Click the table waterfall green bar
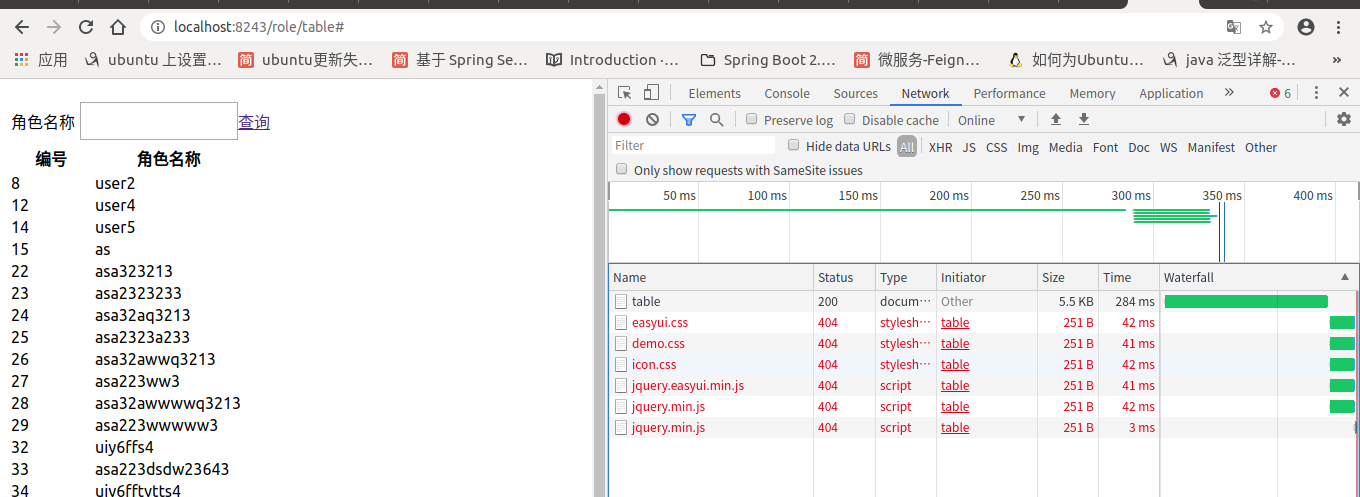Screen dimensions: 1360x497 pos(1246,301)
